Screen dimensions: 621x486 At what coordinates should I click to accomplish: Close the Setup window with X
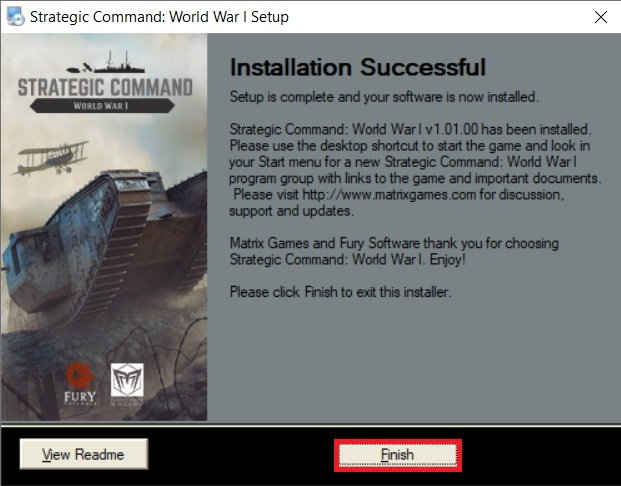tap(600, 17)
